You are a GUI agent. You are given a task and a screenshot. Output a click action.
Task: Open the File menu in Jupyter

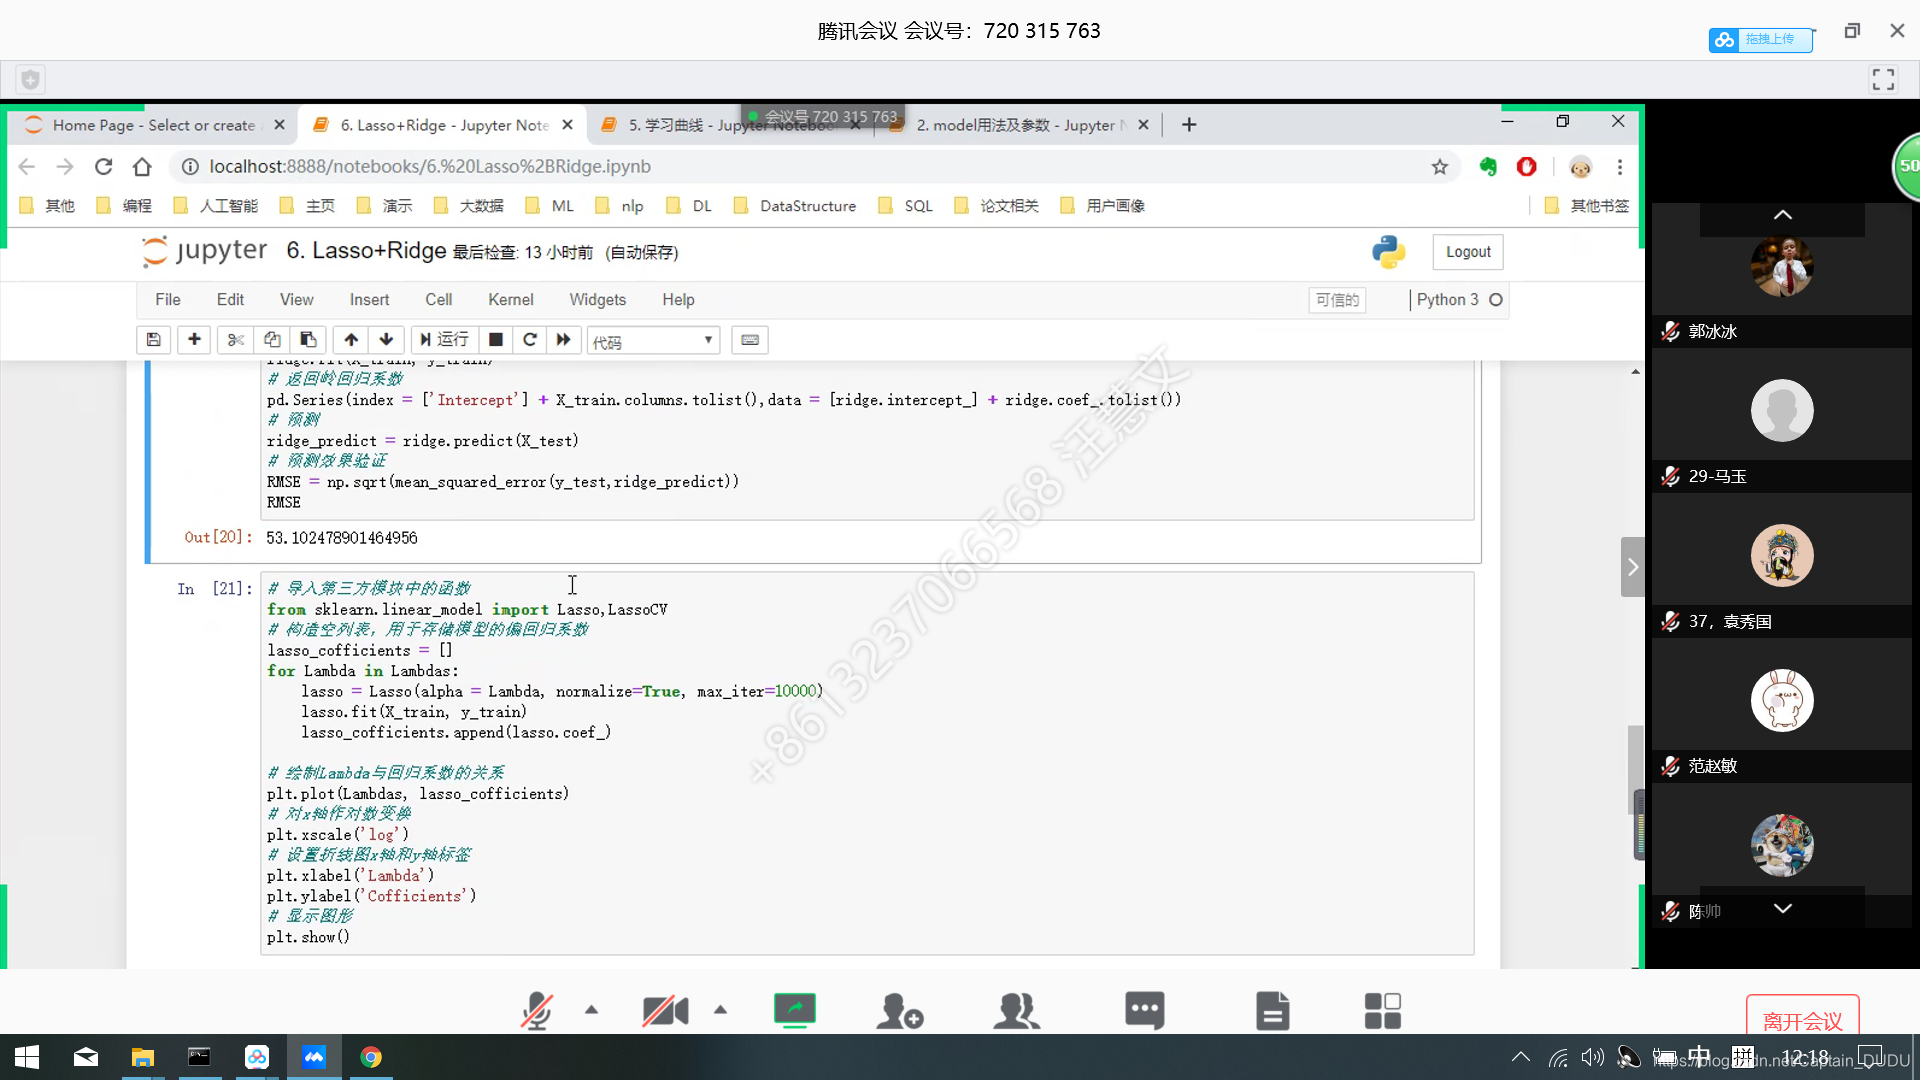click(x=168, y=300)
